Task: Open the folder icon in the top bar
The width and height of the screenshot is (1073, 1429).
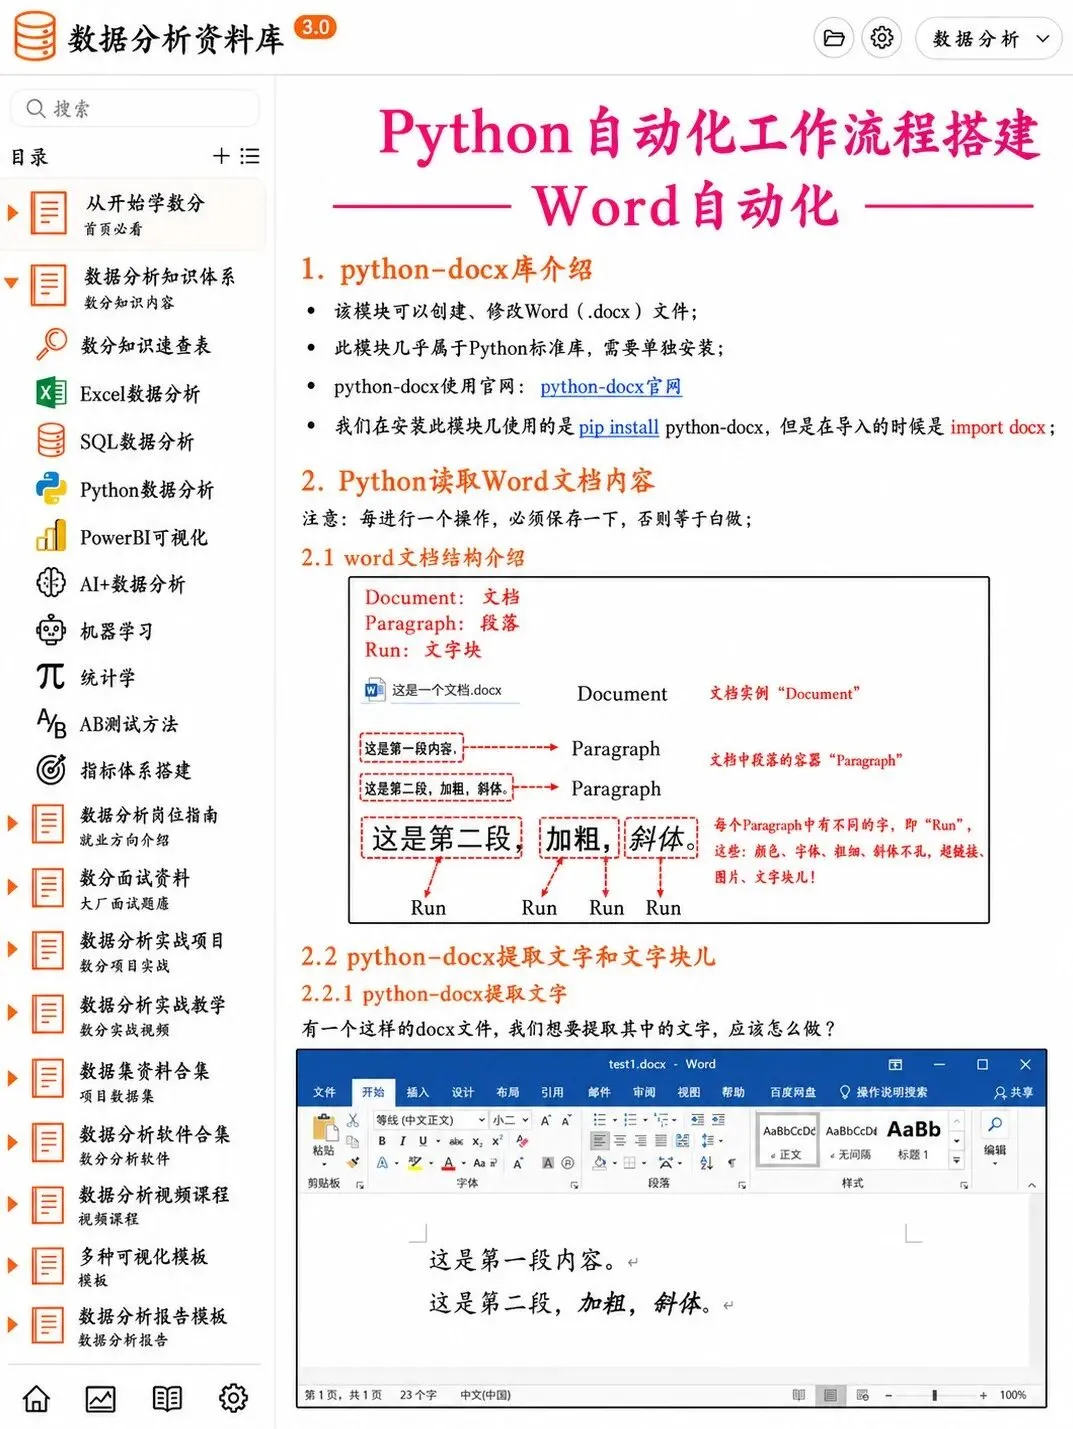Action: tap(834, 38)
